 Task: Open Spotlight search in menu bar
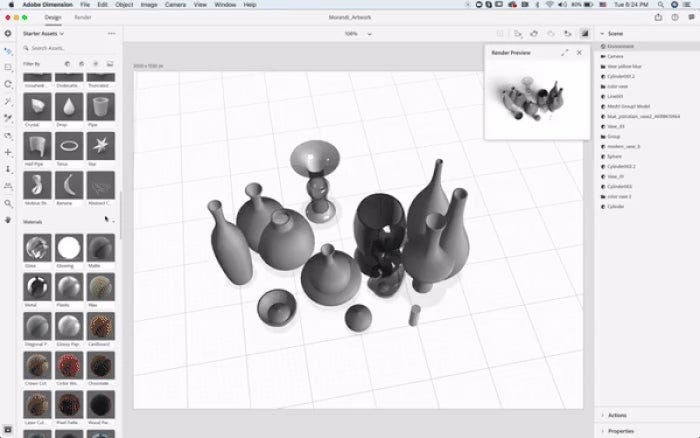click(660, 4)
